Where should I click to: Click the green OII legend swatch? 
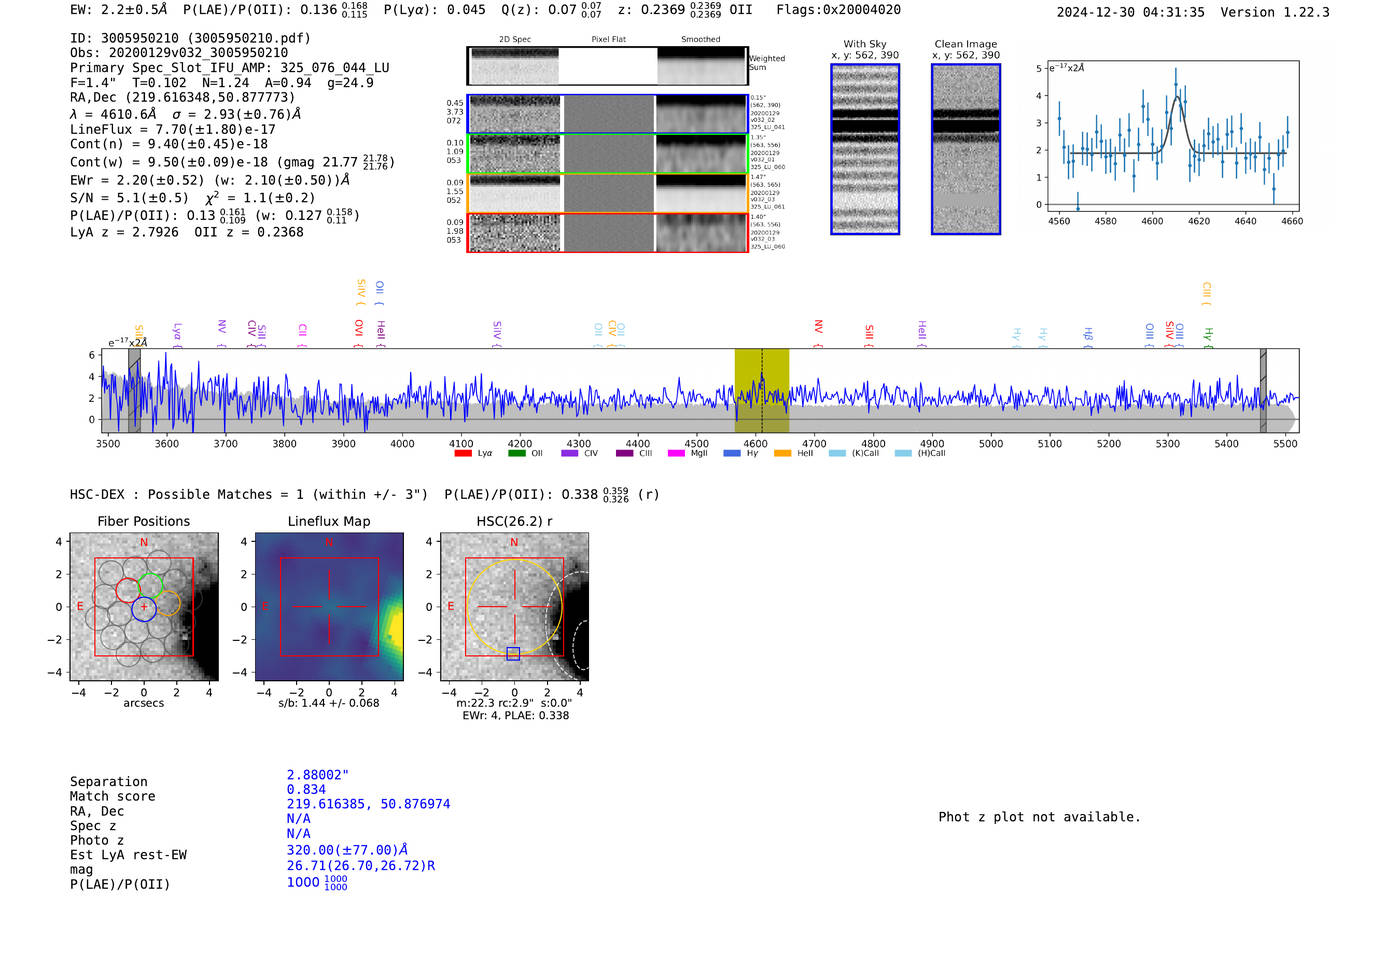(517, 453)
